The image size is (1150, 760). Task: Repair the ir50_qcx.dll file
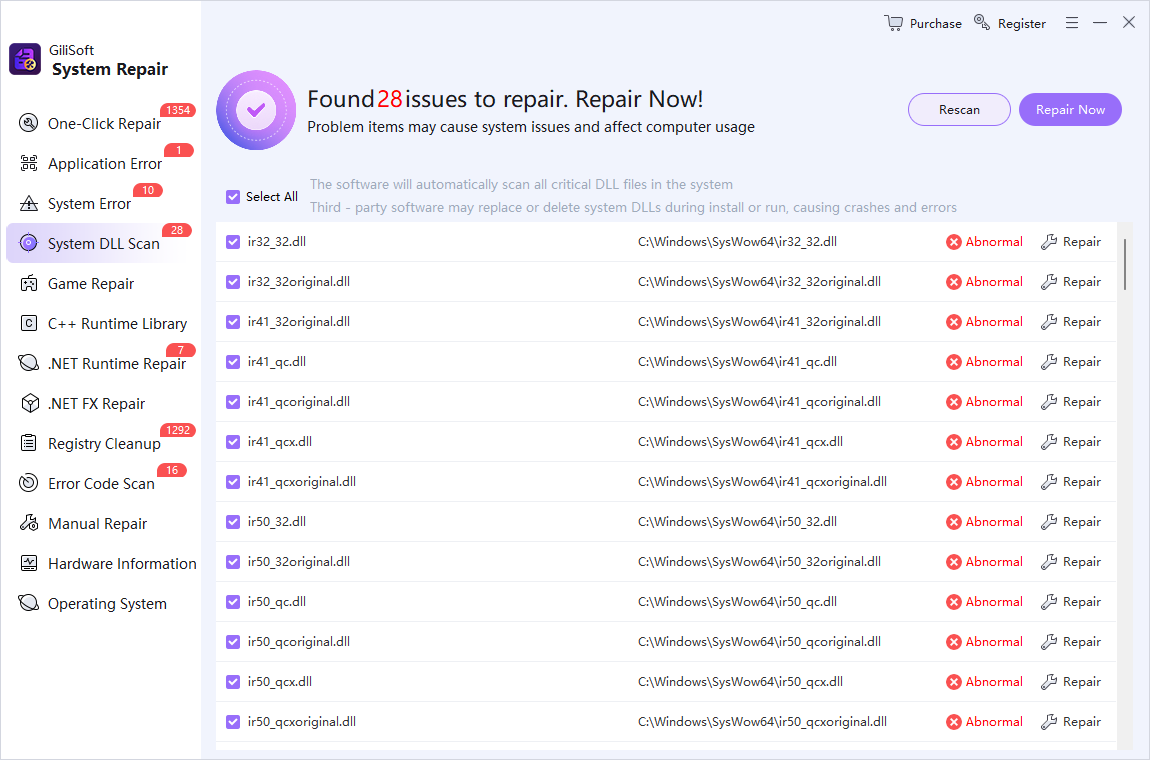(1071, 682)
